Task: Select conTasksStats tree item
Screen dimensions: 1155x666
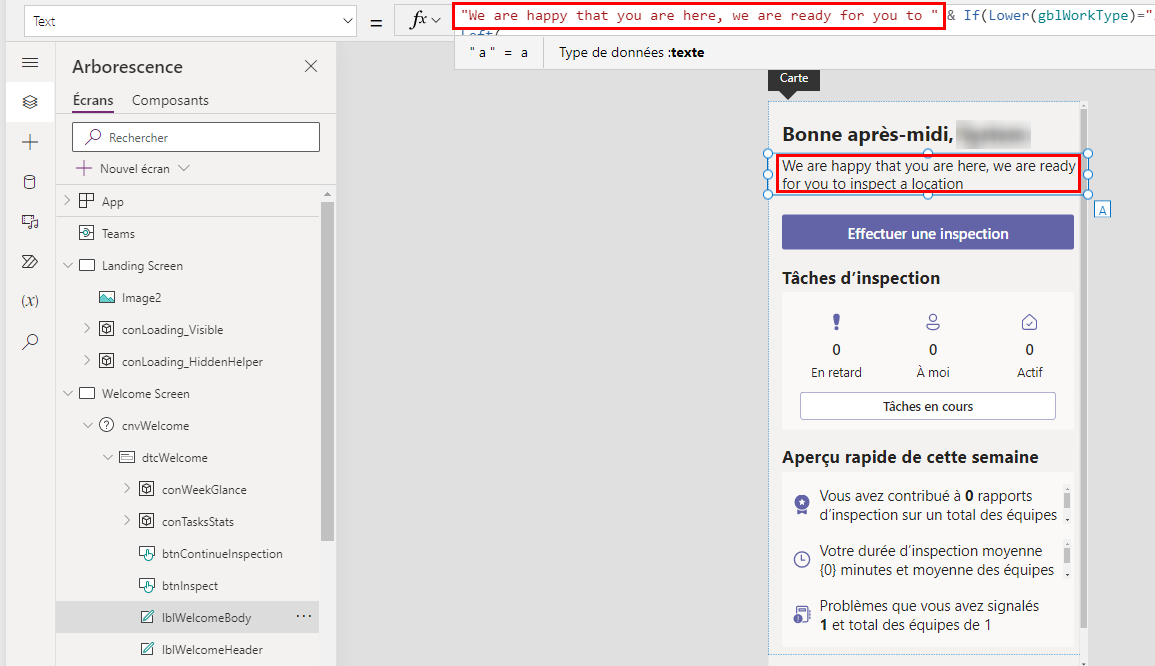Action: (x=197, y=522)
